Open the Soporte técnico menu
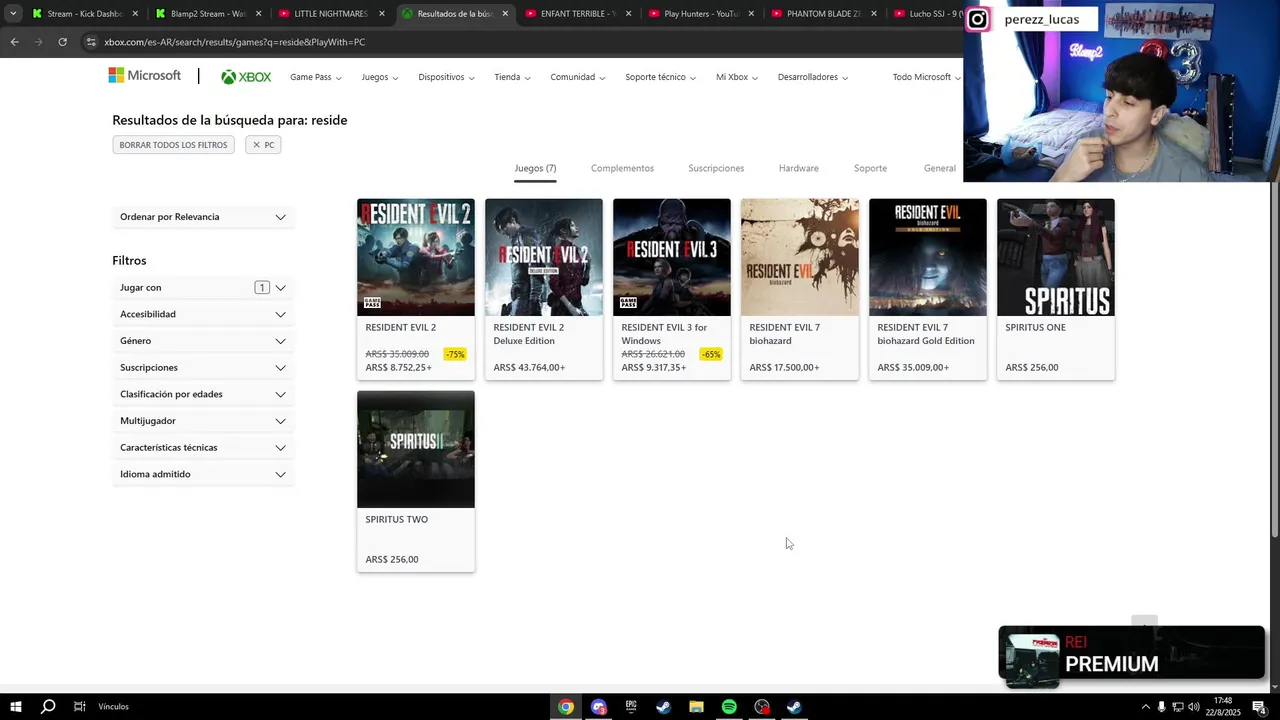This screenshot has height=720, width=1280. pyautogui.click(x=660, y=77)
